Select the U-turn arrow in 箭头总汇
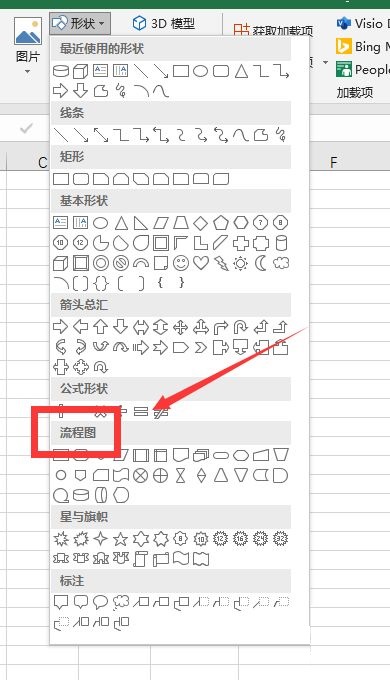This screenshot has height=680, width=390. [x=240, y=327]
